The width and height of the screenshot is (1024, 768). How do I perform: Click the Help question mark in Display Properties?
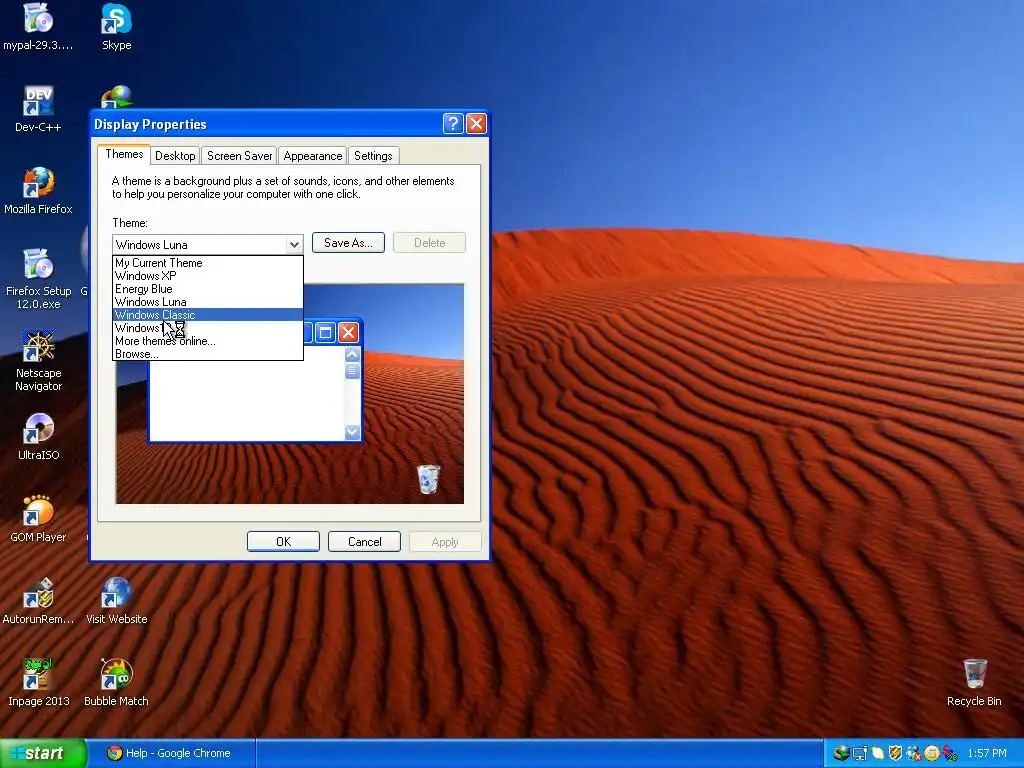(453, 123)
